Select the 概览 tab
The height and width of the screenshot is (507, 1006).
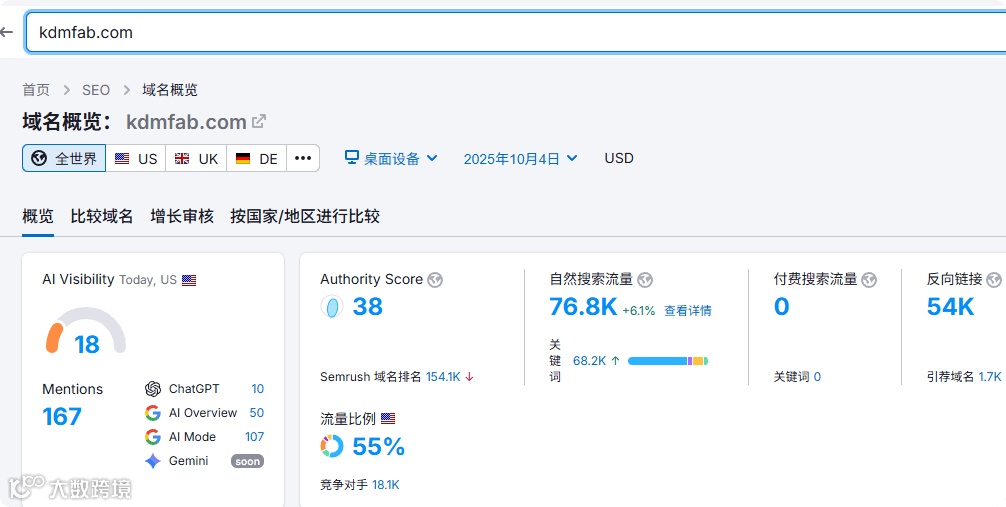tap(38, 216)
